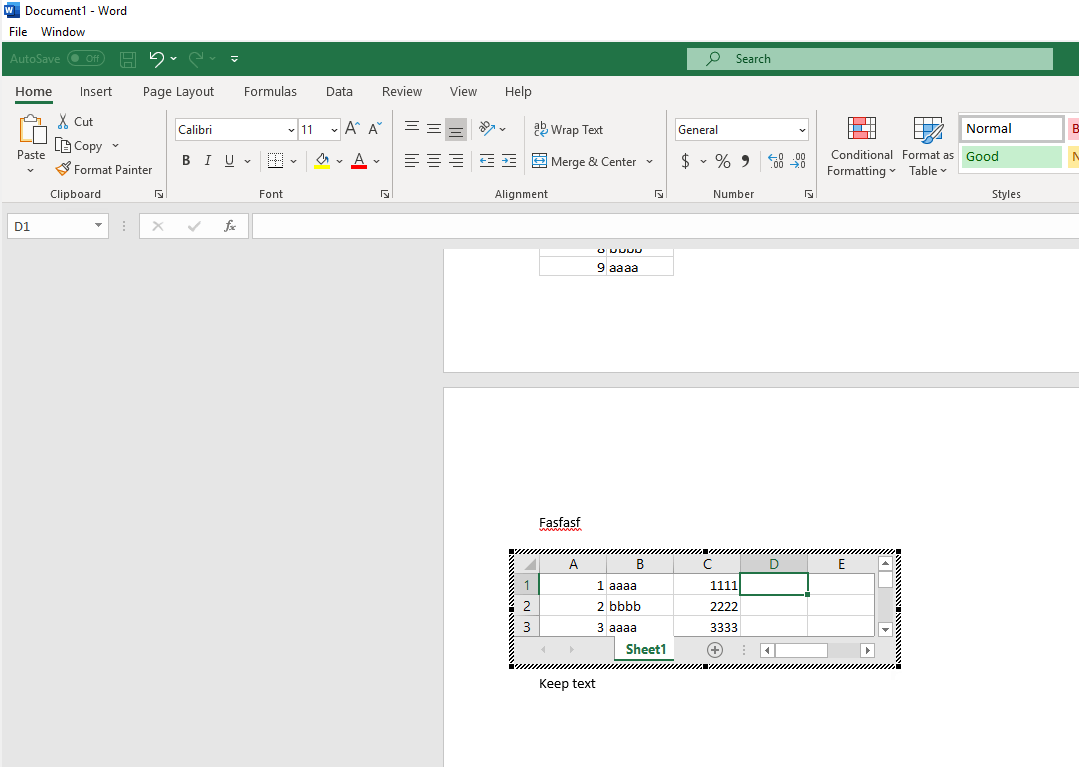
Task: Open the Page Layout tab
Action: pos(178,91)
